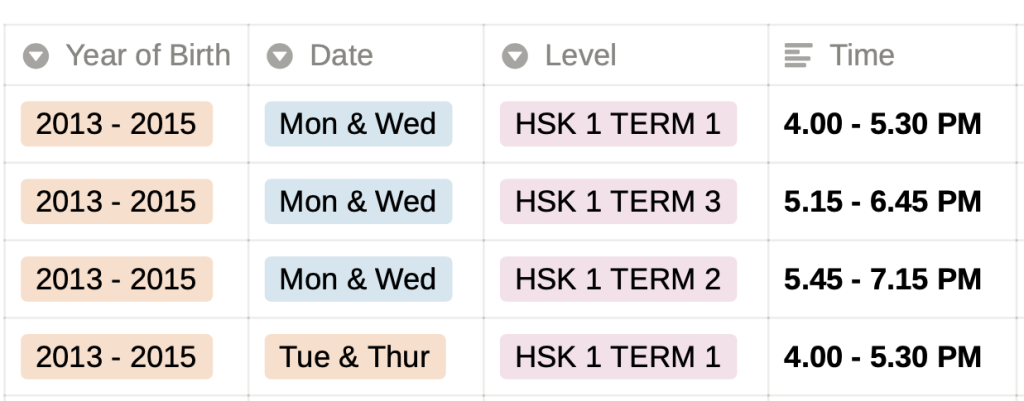The width and height of the screenshot is (1024, 401).
Task: Open the Date column header menu
Action: click(366, 56)
